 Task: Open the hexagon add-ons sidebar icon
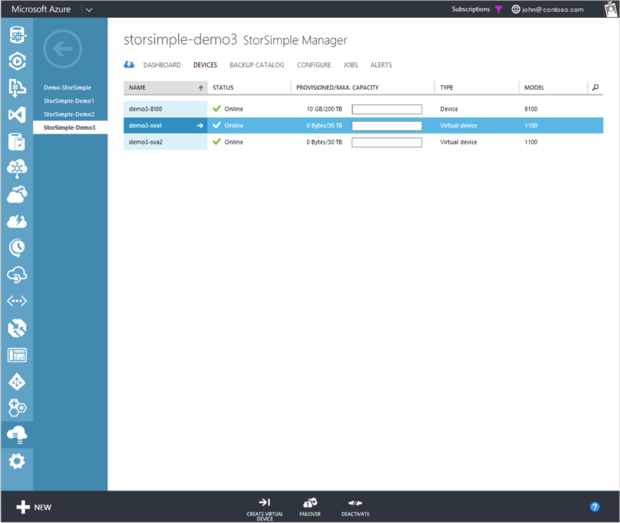(17, 408)
